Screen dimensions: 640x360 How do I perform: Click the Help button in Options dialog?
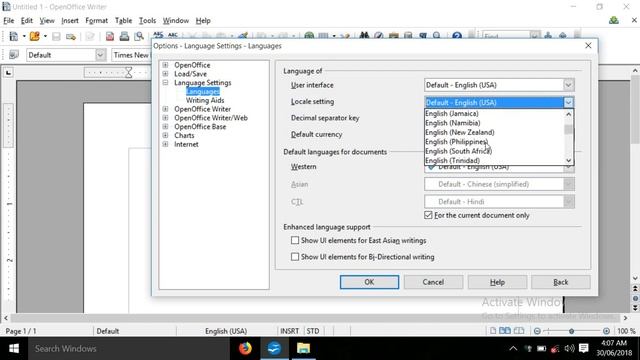point(497,282)
